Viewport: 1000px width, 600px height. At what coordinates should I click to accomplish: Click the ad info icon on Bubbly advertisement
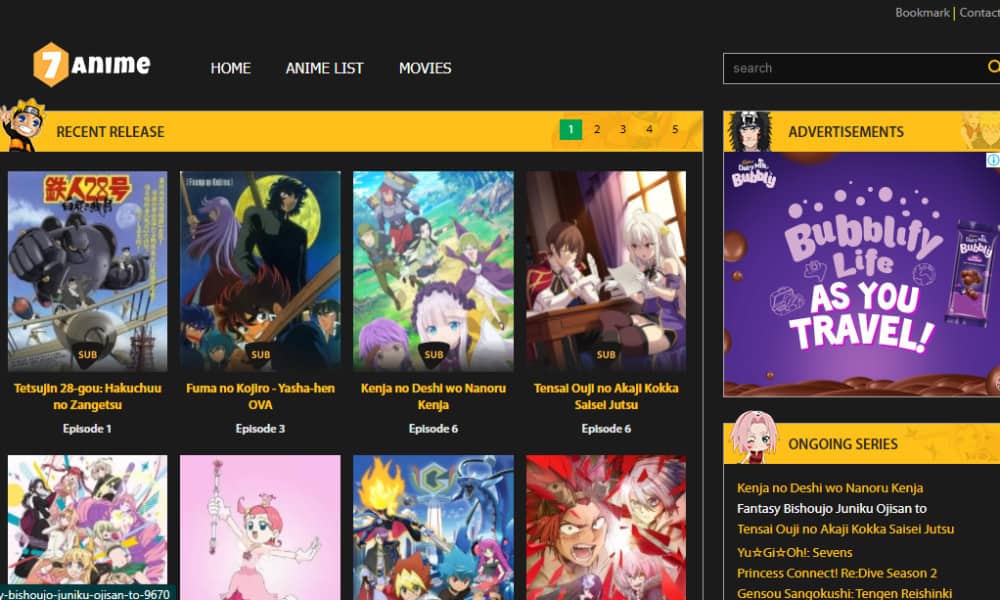993,160
